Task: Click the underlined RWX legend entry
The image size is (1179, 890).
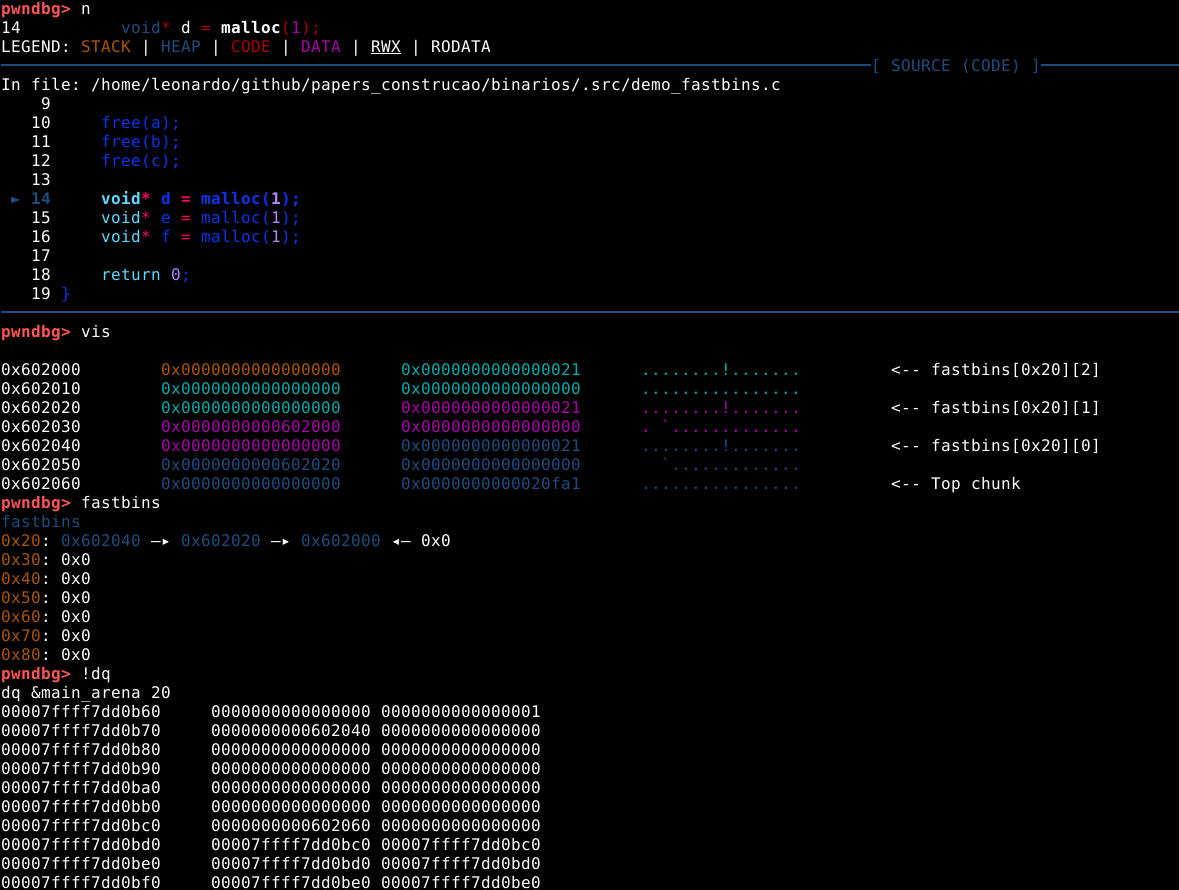Action: (385, 47)
